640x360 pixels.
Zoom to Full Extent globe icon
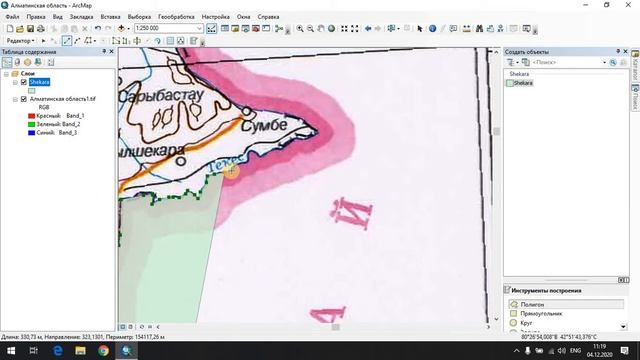click(x=331, y=29)
